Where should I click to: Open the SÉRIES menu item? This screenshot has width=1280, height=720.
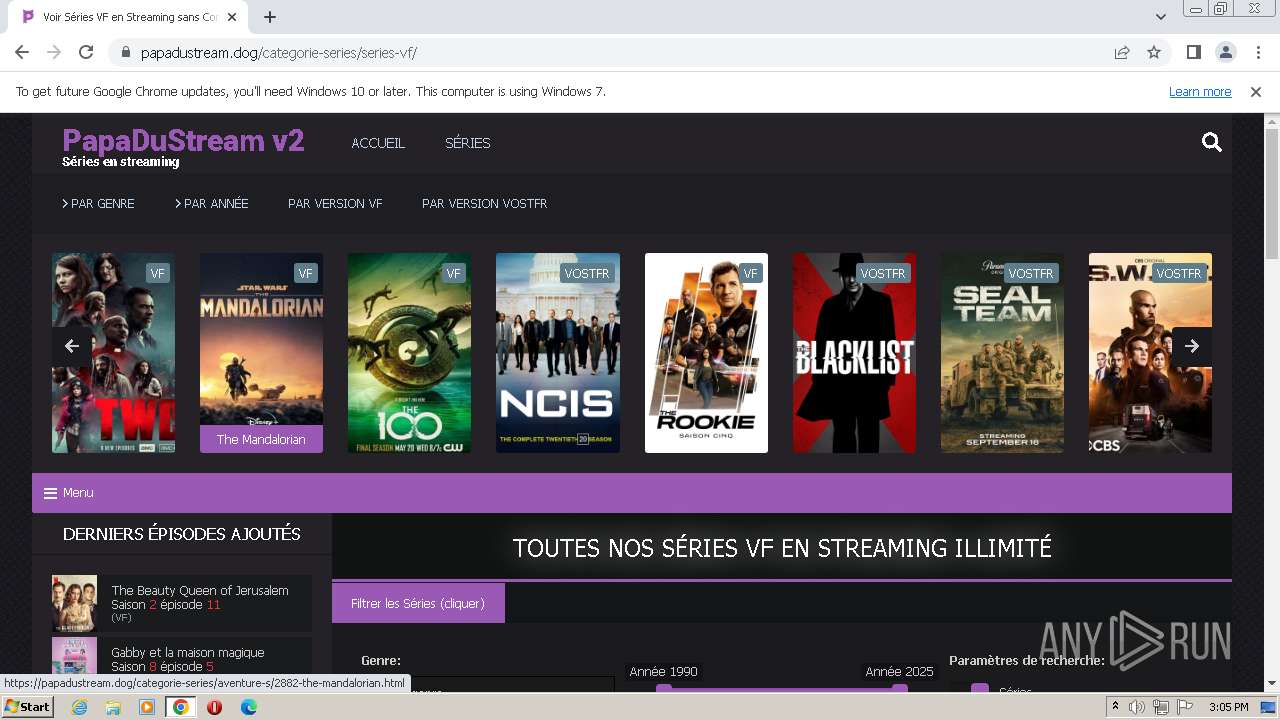[467, 143]
